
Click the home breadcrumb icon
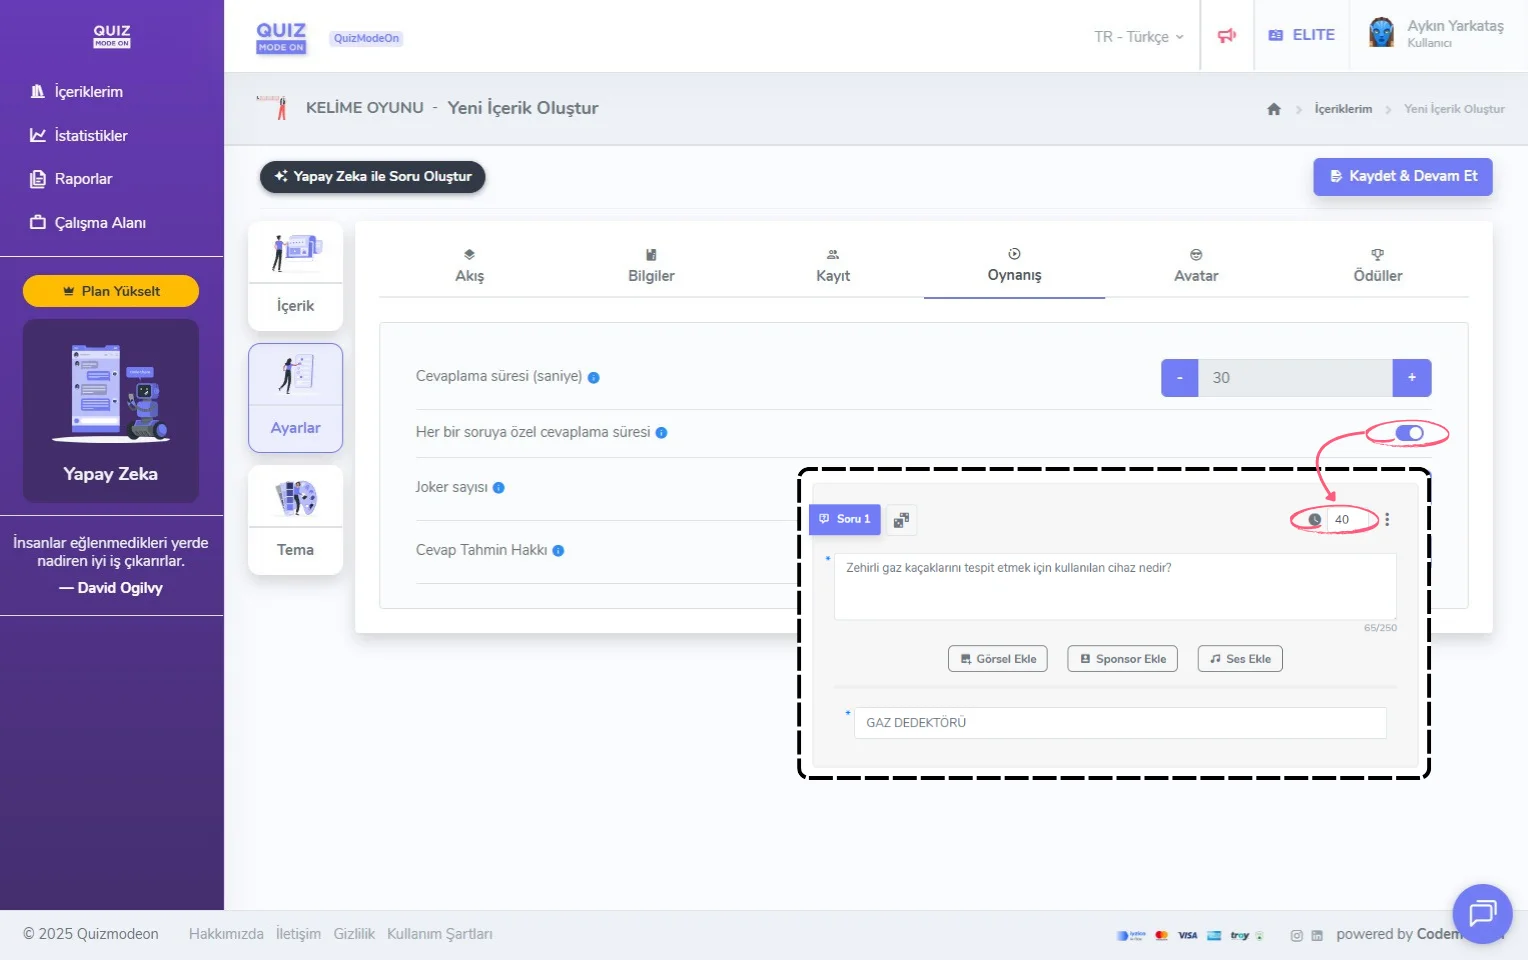[x=1274, y=109]
